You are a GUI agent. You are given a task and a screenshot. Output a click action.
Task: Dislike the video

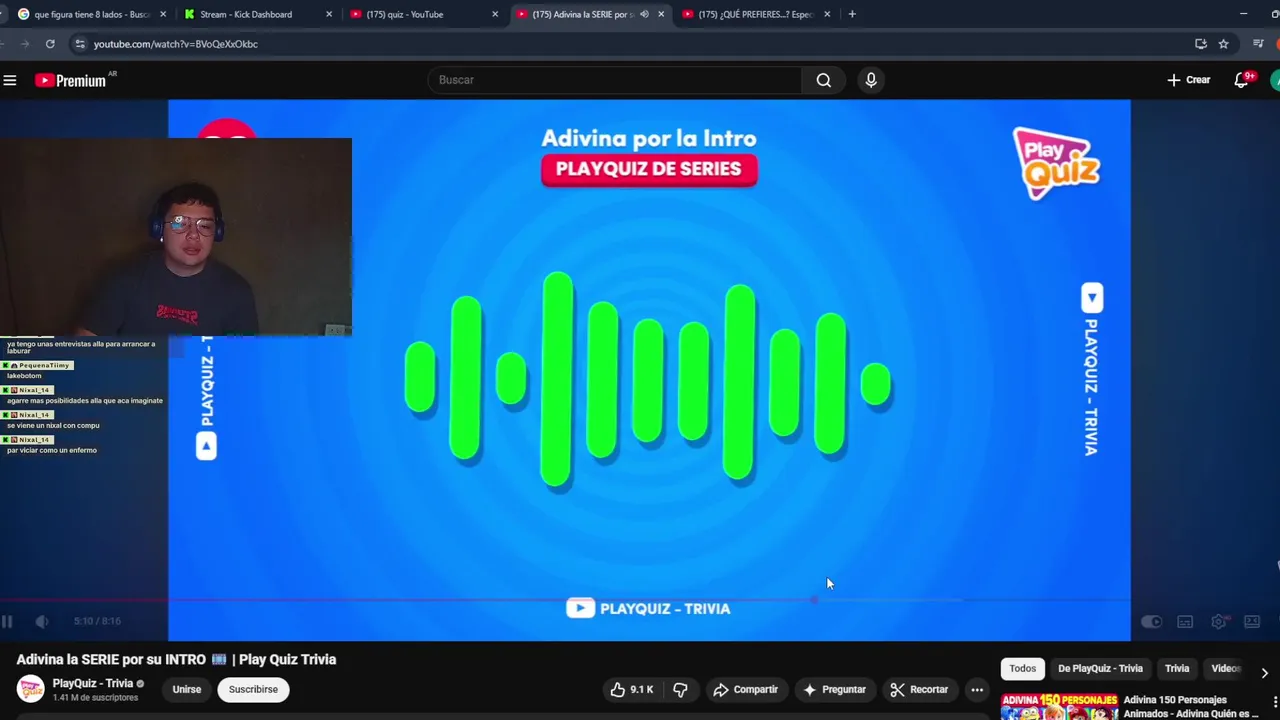tap(680, 689)
